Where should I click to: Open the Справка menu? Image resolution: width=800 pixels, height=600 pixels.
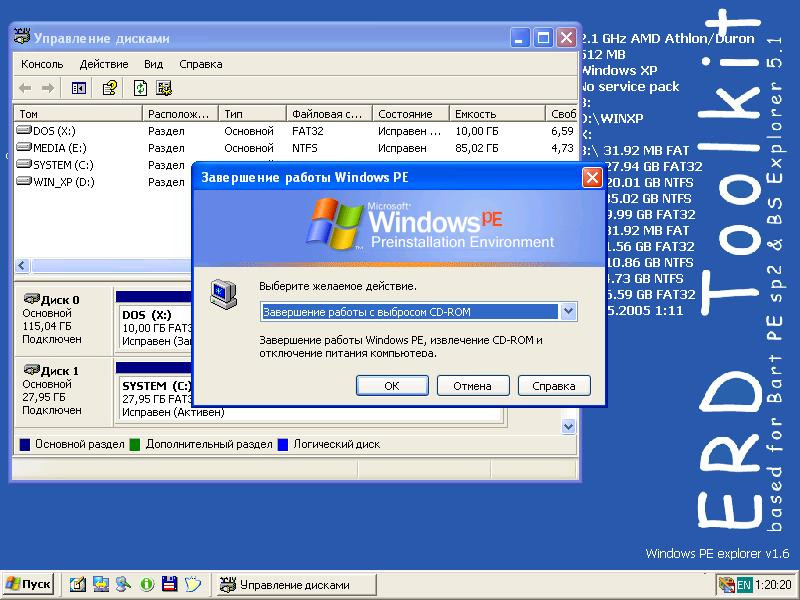click(x=201, y=64)
